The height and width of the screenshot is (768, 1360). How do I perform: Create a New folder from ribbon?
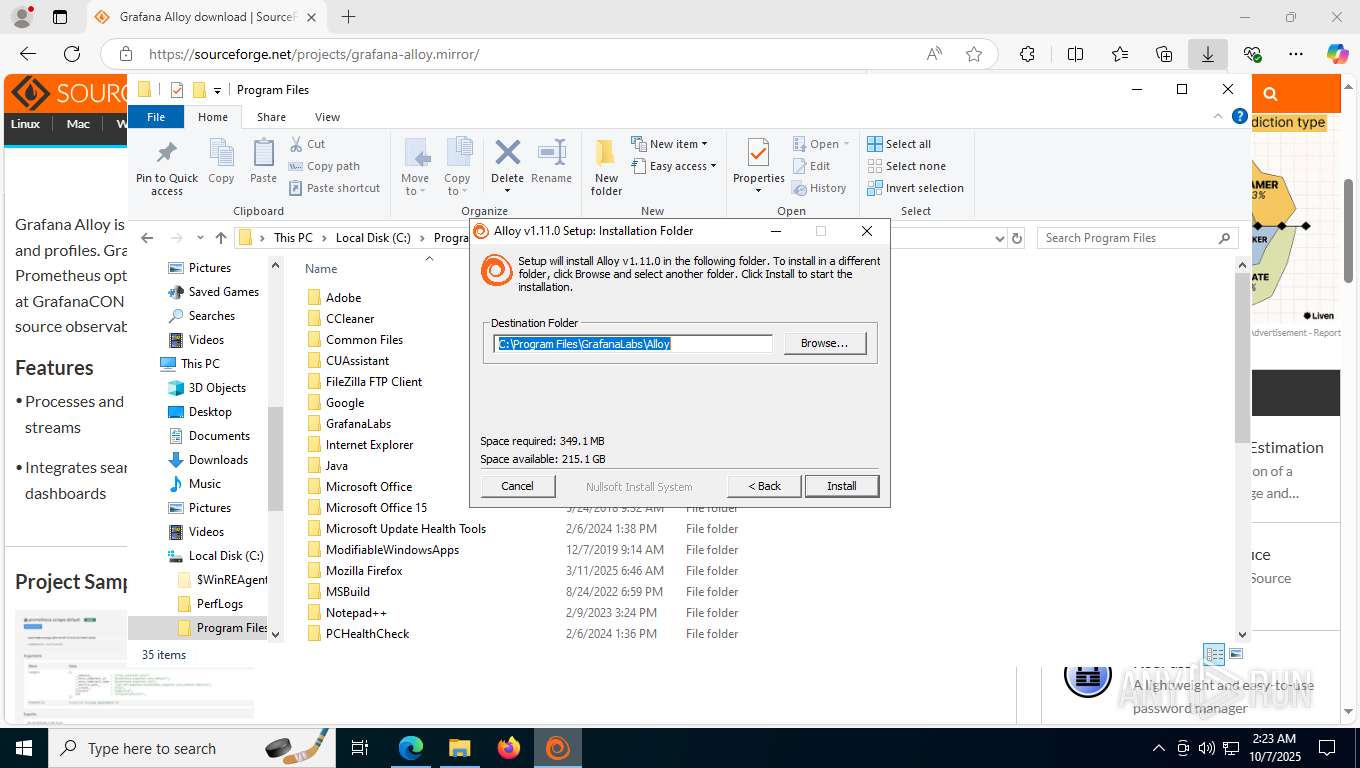606,167
